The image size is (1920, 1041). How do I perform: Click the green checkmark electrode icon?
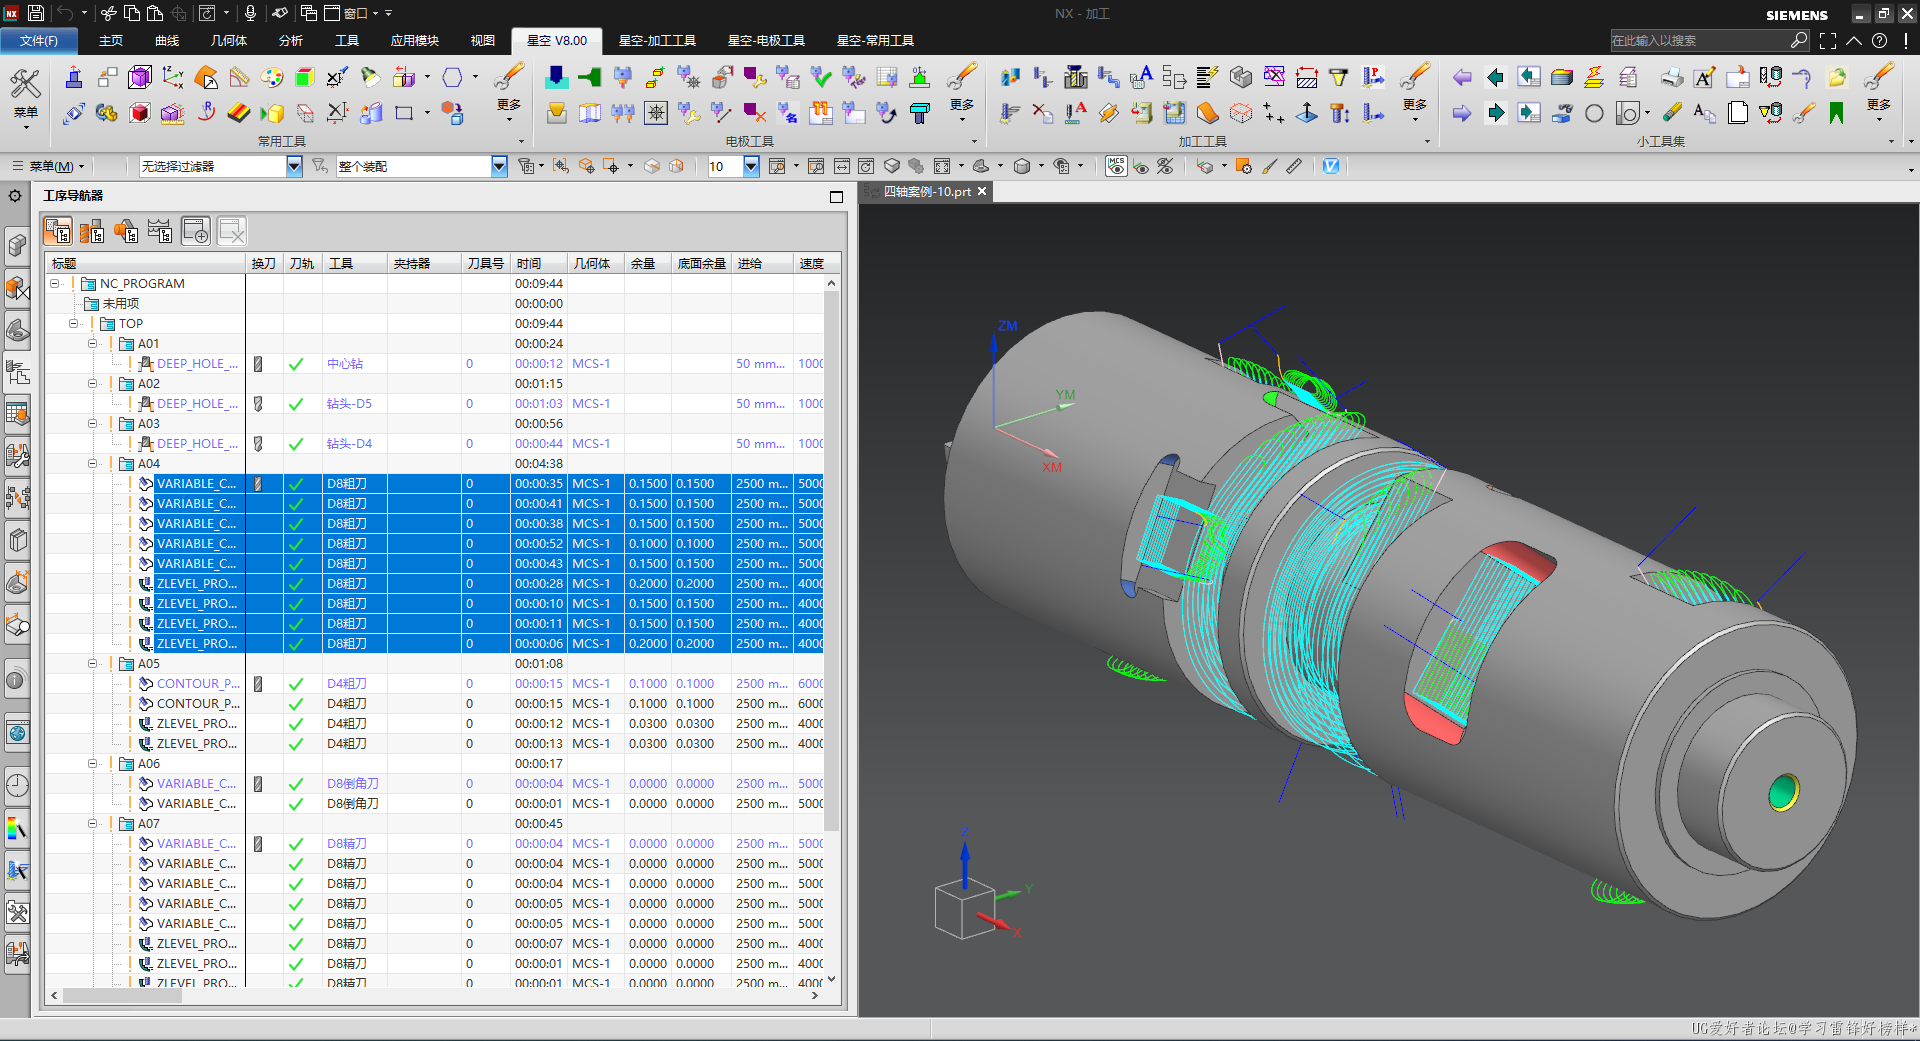click(821, 77)
